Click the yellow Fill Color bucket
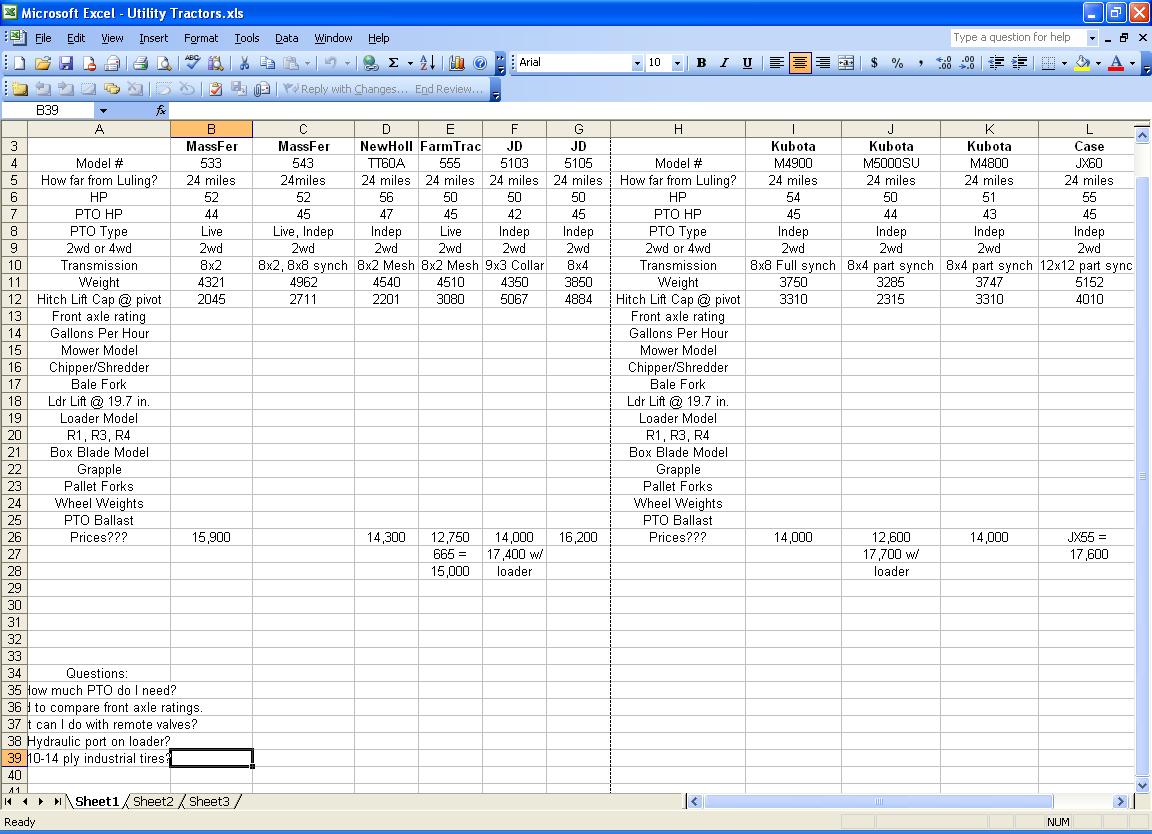Screen dimensions: 1152x834 coord(1082,63)
